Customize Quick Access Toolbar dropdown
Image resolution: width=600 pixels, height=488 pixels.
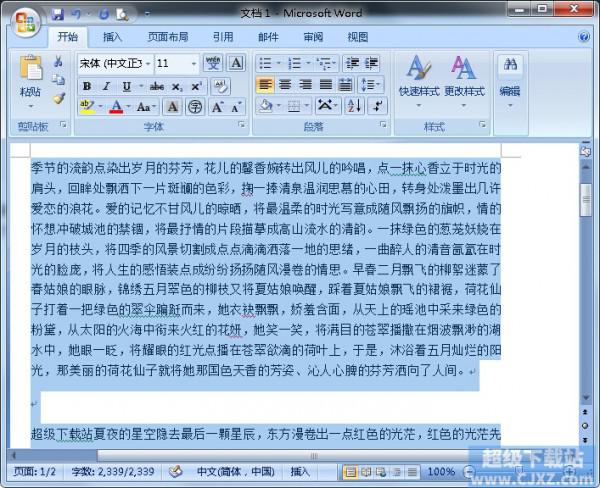tap(147, 15)
